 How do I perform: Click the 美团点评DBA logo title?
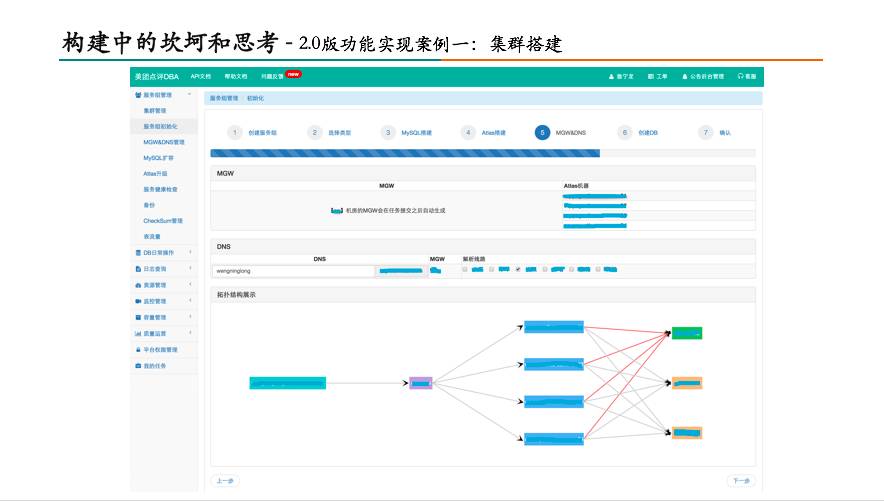point(157,76)
